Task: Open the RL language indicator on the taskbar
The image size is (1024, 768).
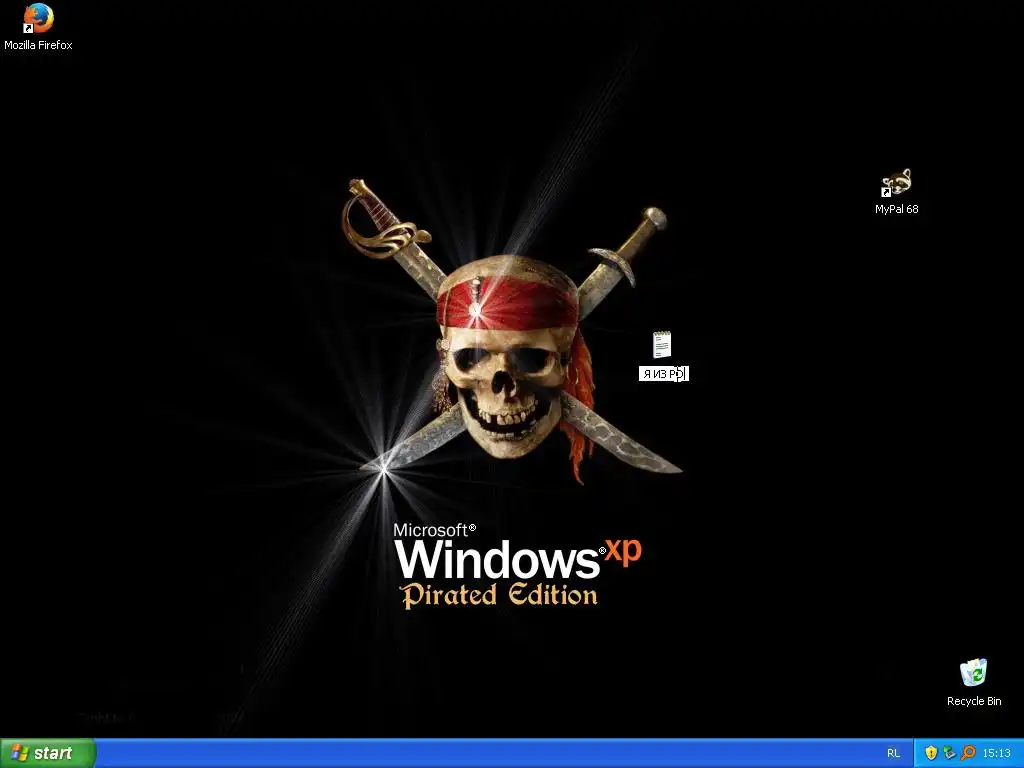Action: coord(893,754)
